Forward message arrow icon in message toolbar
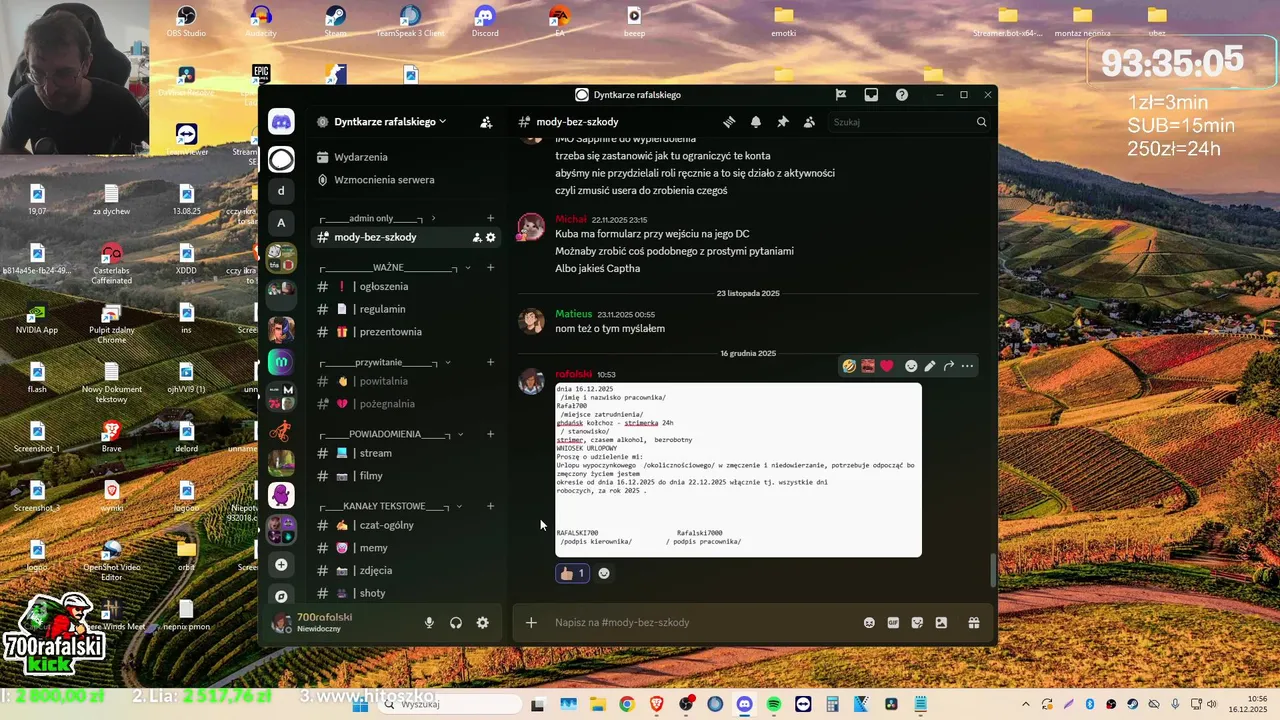This screenshot has height=720, width=1280. click(949, 366)
